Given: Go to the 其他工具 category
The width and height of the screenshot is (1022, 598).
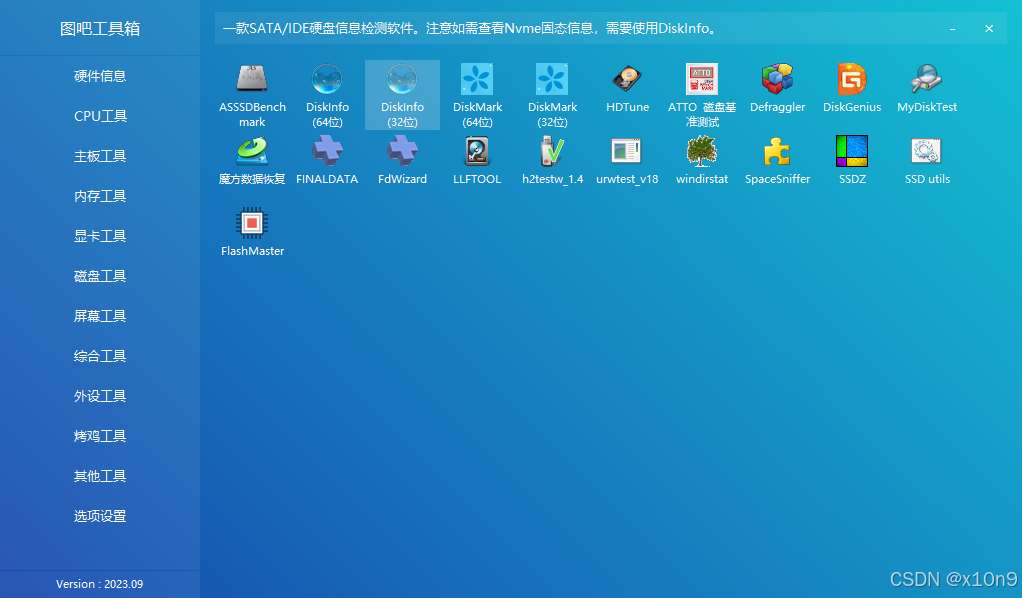Looking at the screenshot, I should [x=100, y=476].
